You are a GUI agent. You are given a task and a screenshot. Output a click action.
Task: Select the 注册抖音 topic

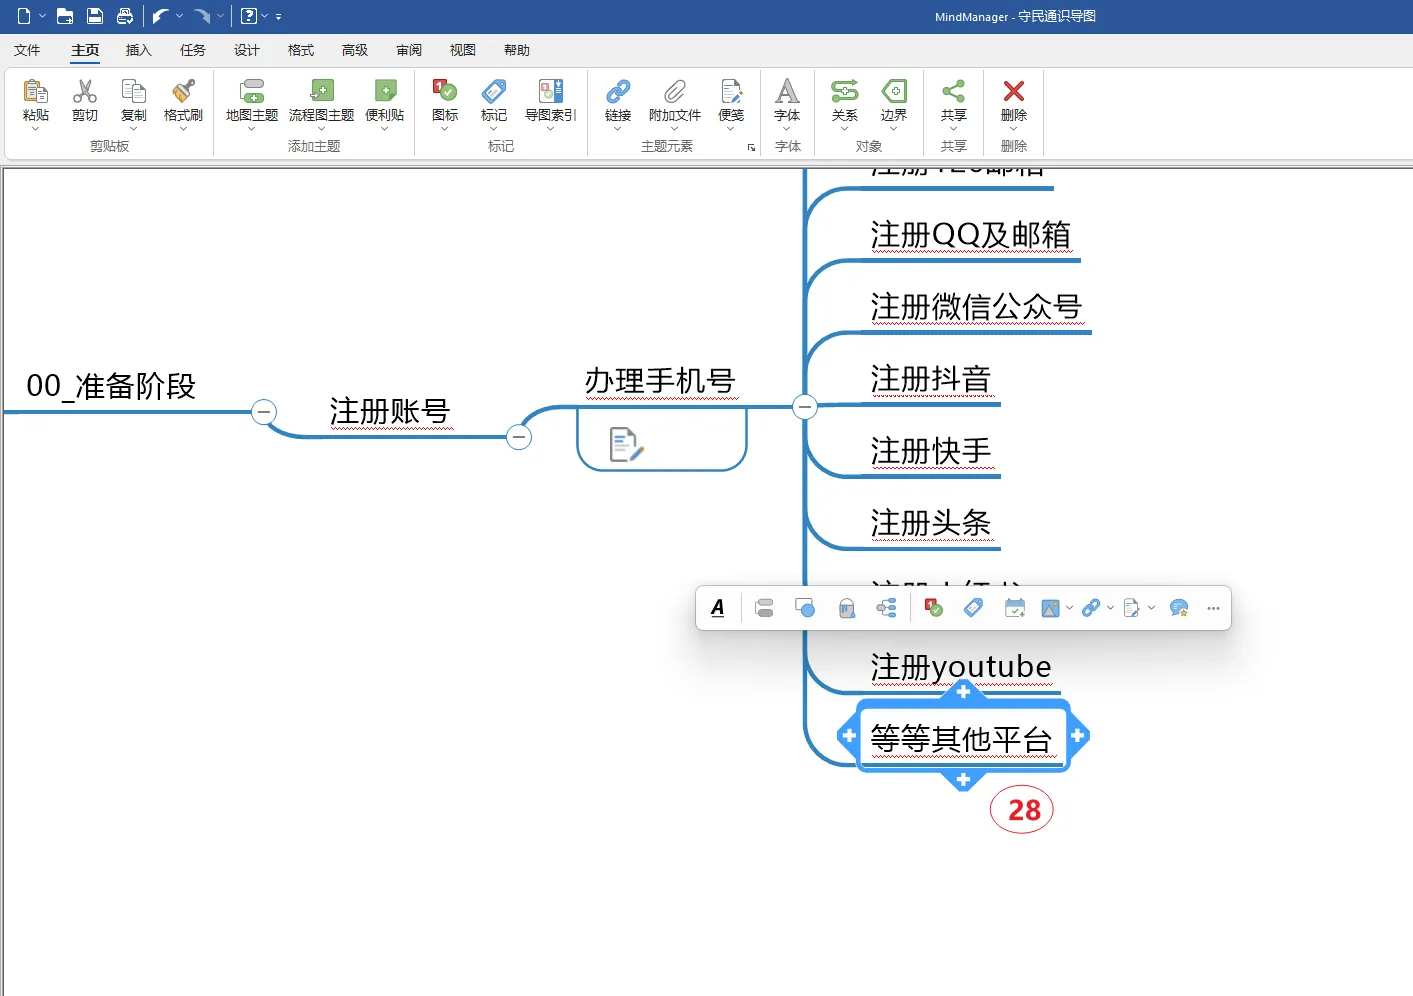click(x=931, y=379)
